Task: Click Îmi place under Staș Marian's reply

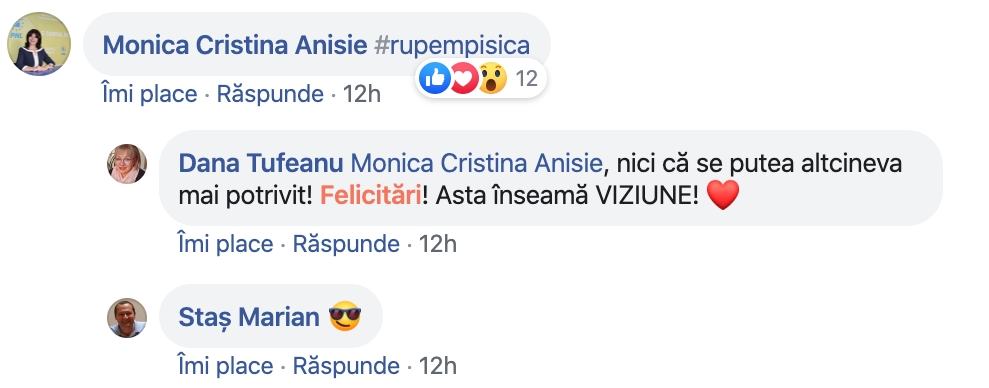Action: [x=226, y=365]
